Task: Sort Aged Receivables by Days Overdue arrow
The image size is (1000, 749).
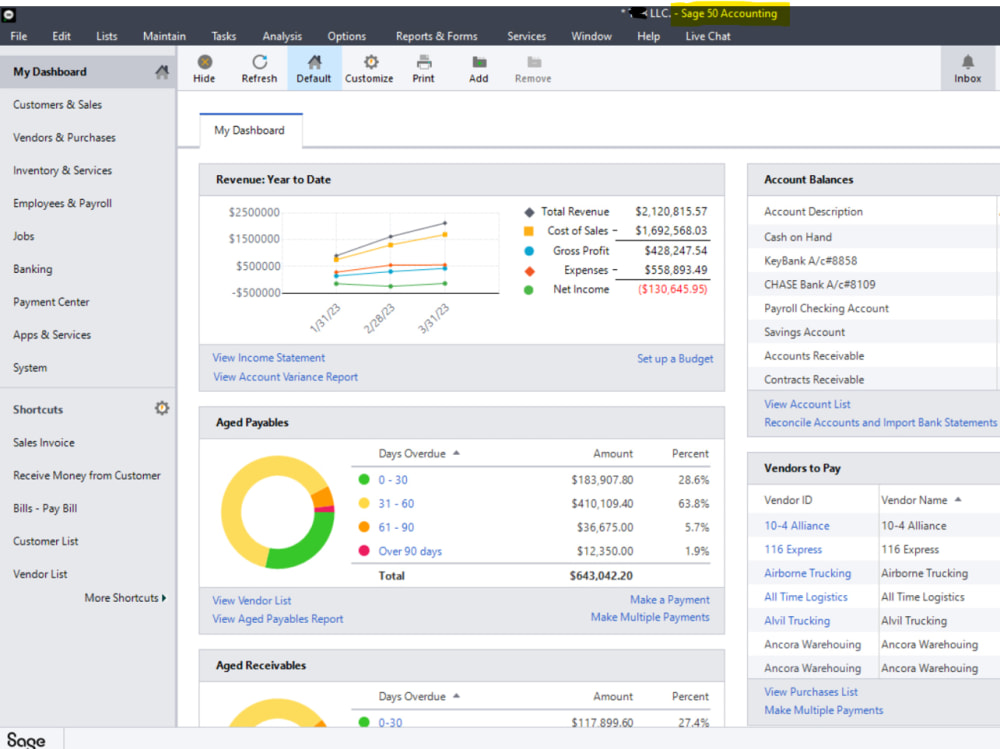Action: coord(457,696)
